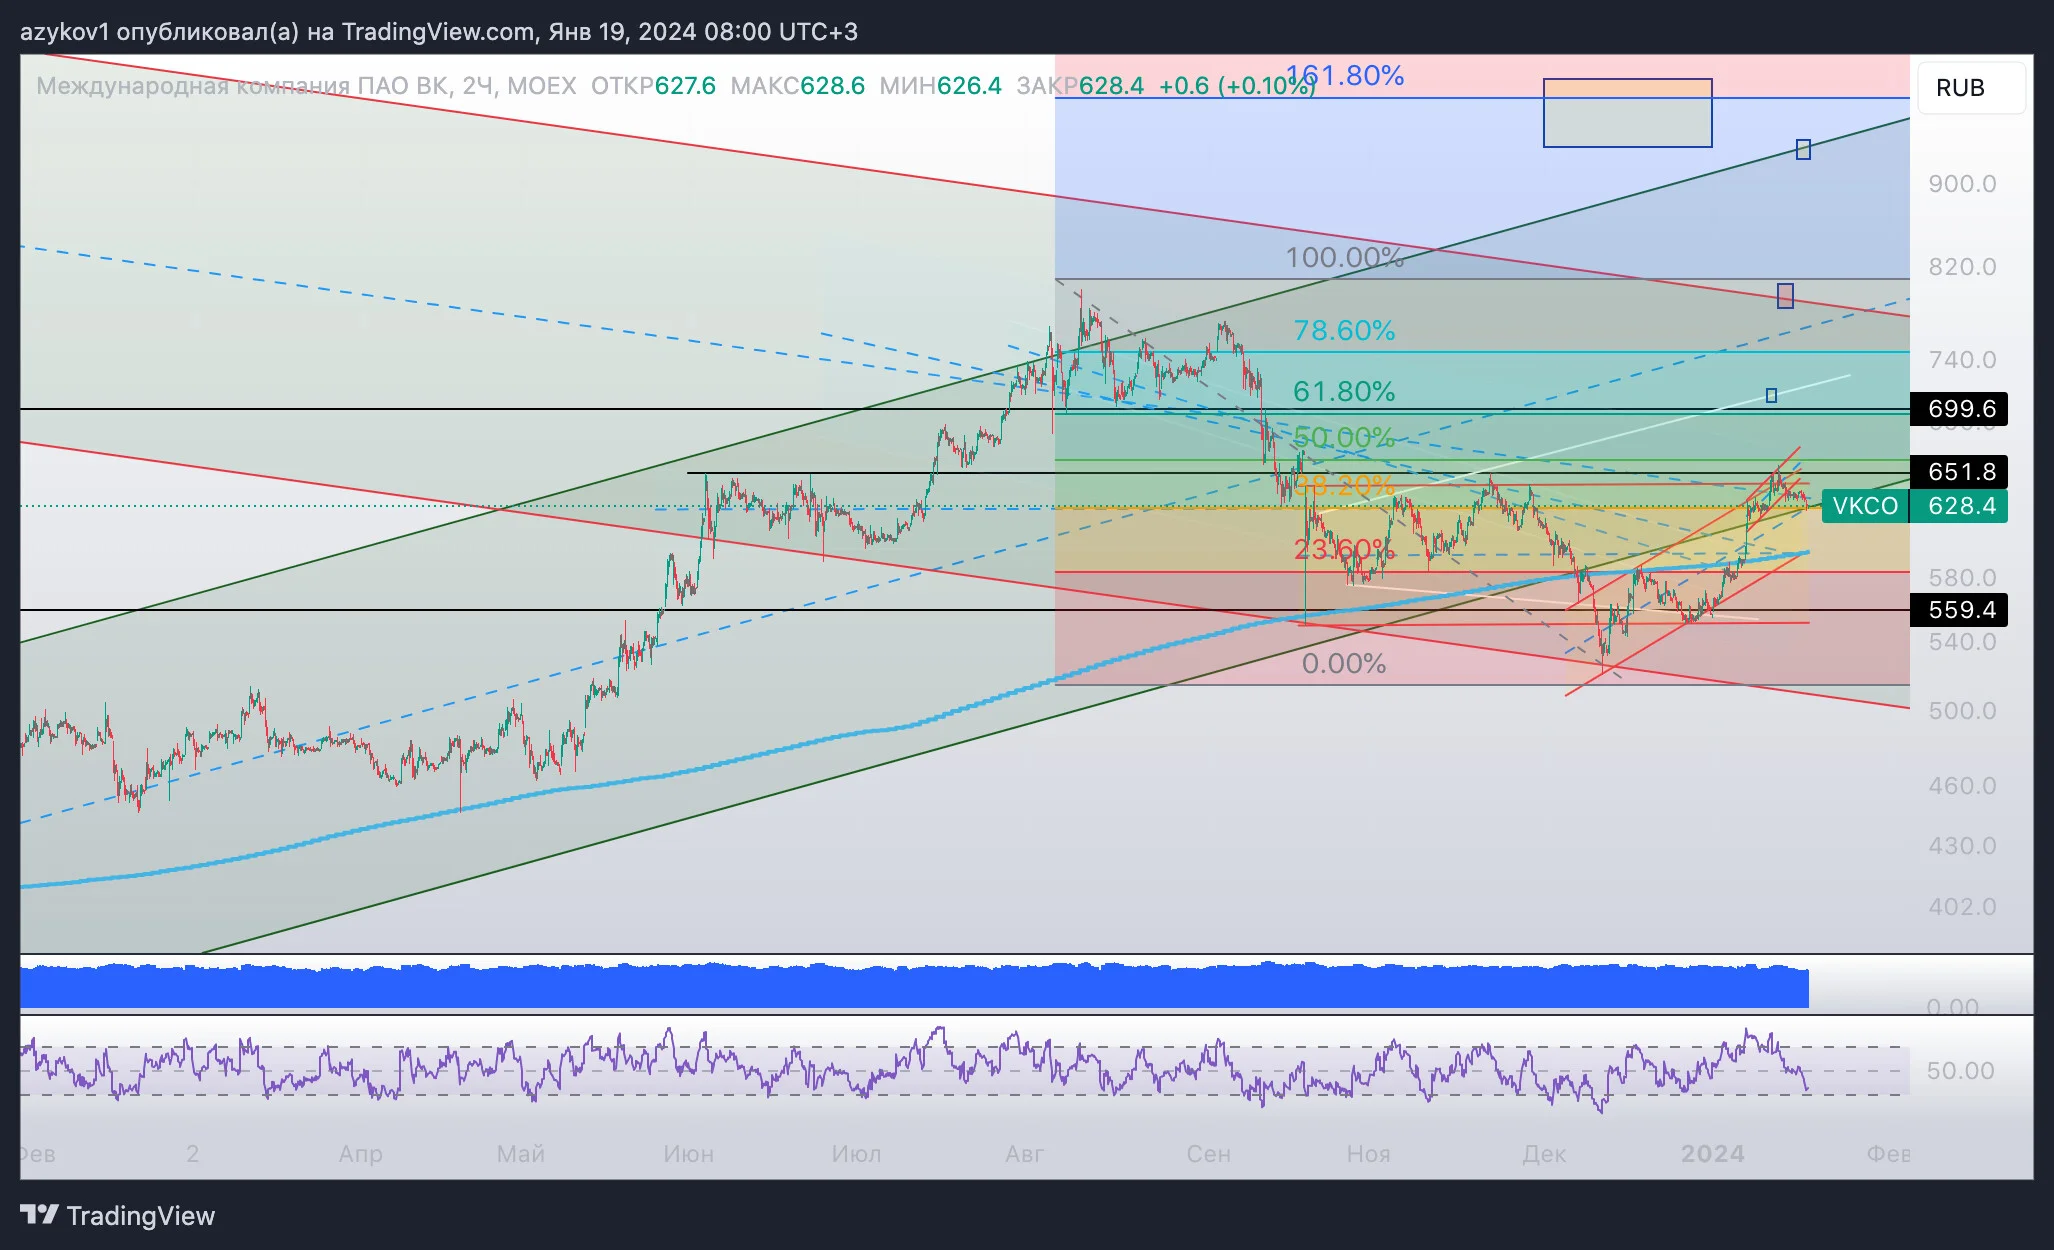Click the 78.60% Fibonacci level label

(1344, 331)
